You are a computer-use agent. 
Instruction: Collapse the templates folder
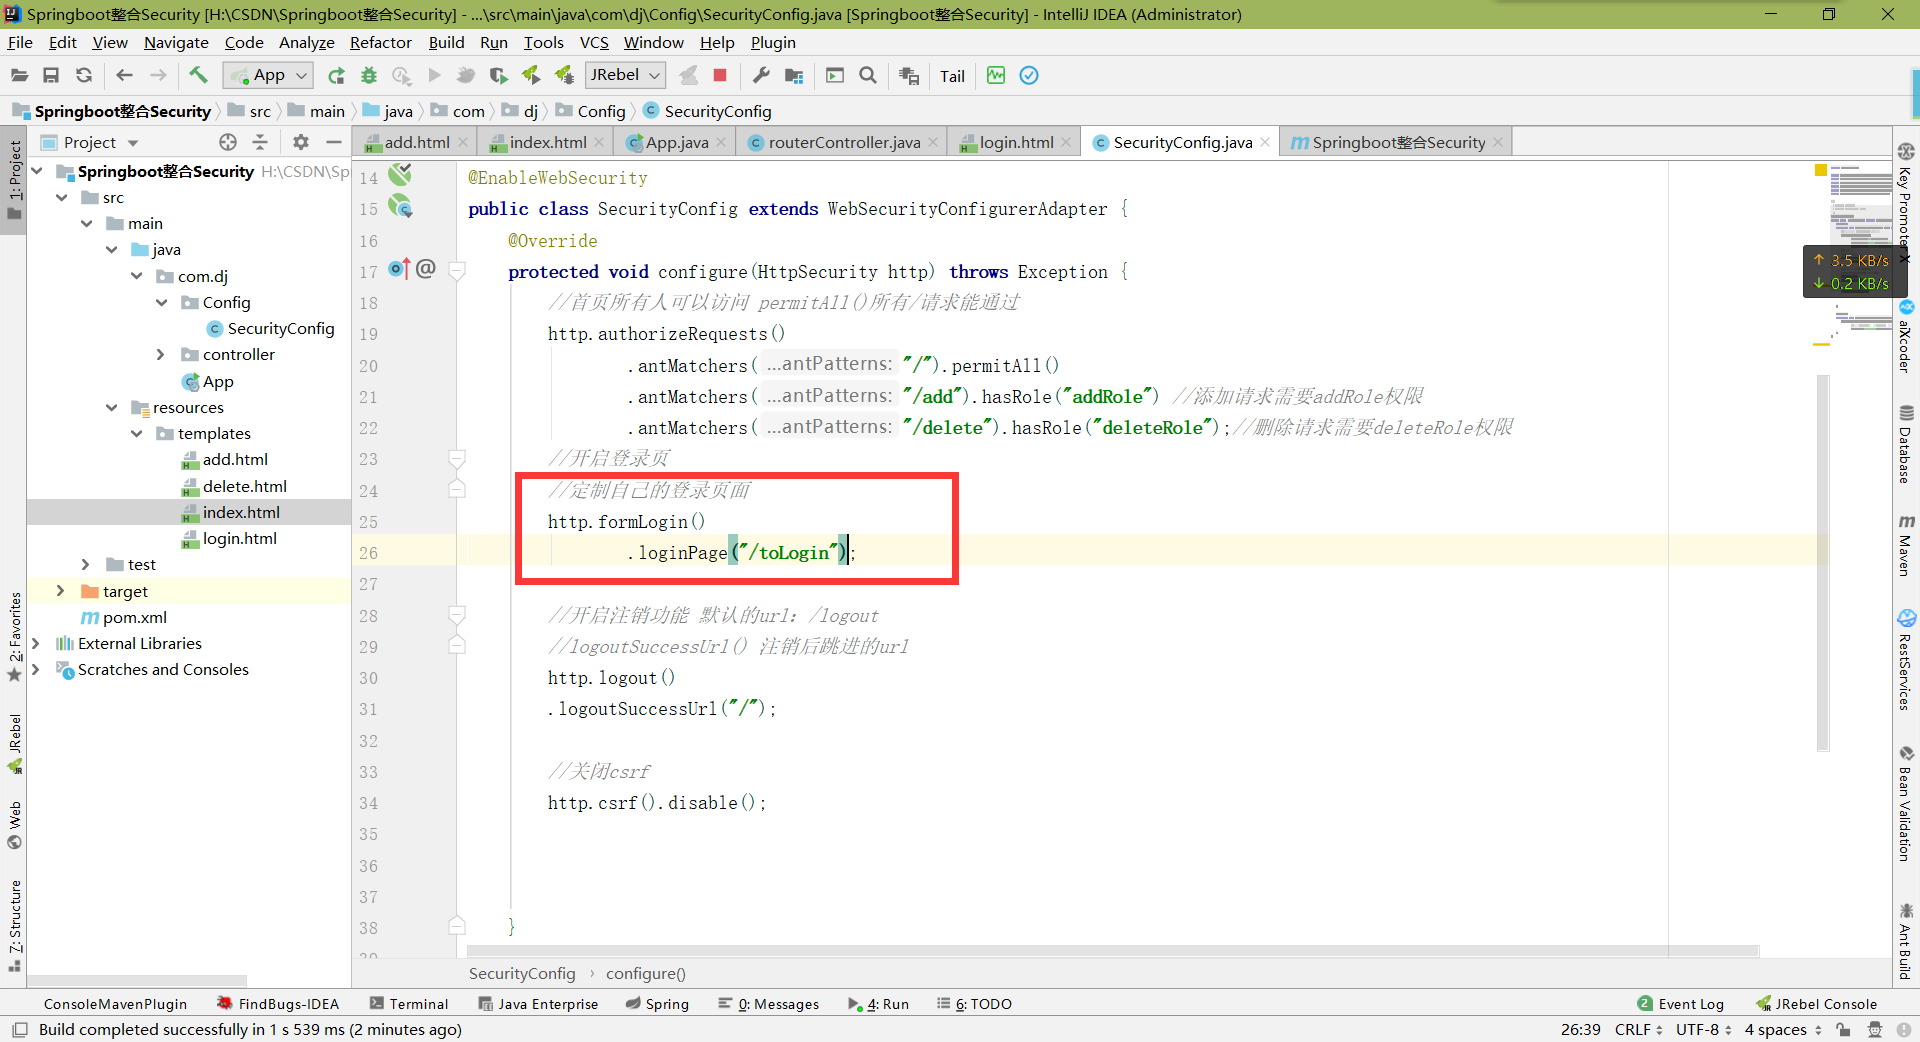tap(136, 433)
